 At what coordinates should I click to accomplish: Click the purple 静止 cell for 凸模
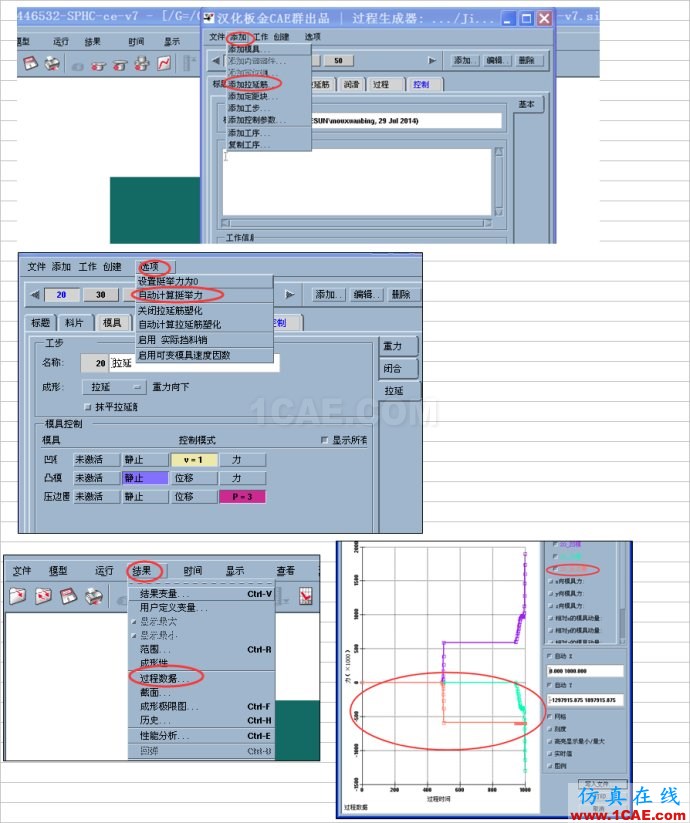pos(145,478)
